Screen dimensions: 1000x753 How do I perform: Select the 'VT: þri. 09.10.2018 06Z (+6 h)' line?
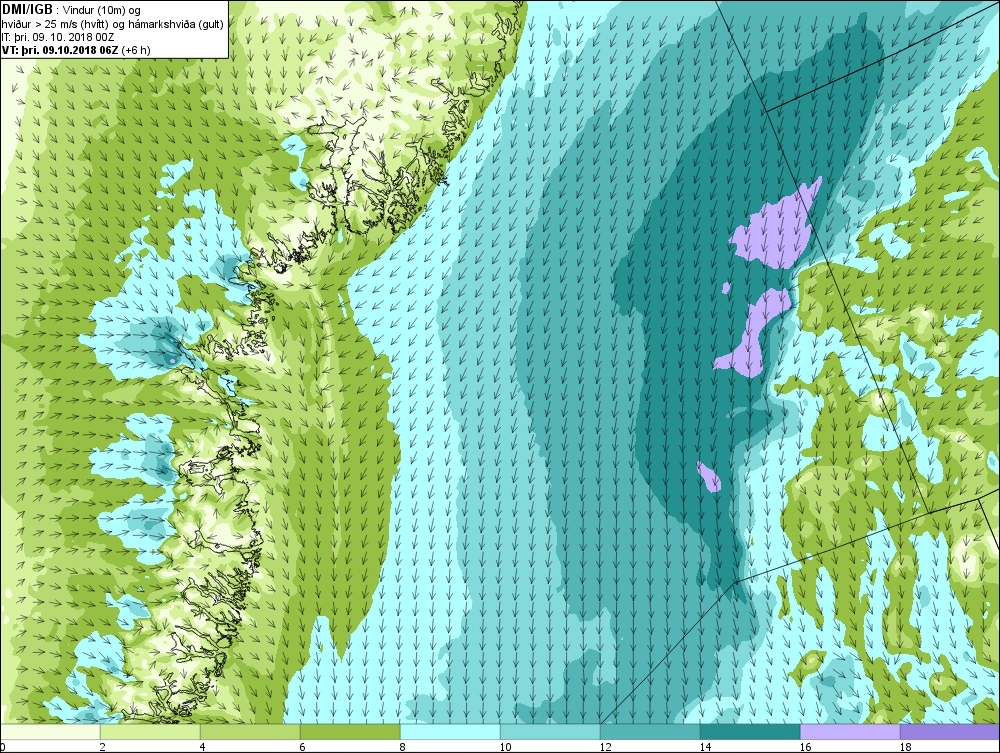point(76,50)
